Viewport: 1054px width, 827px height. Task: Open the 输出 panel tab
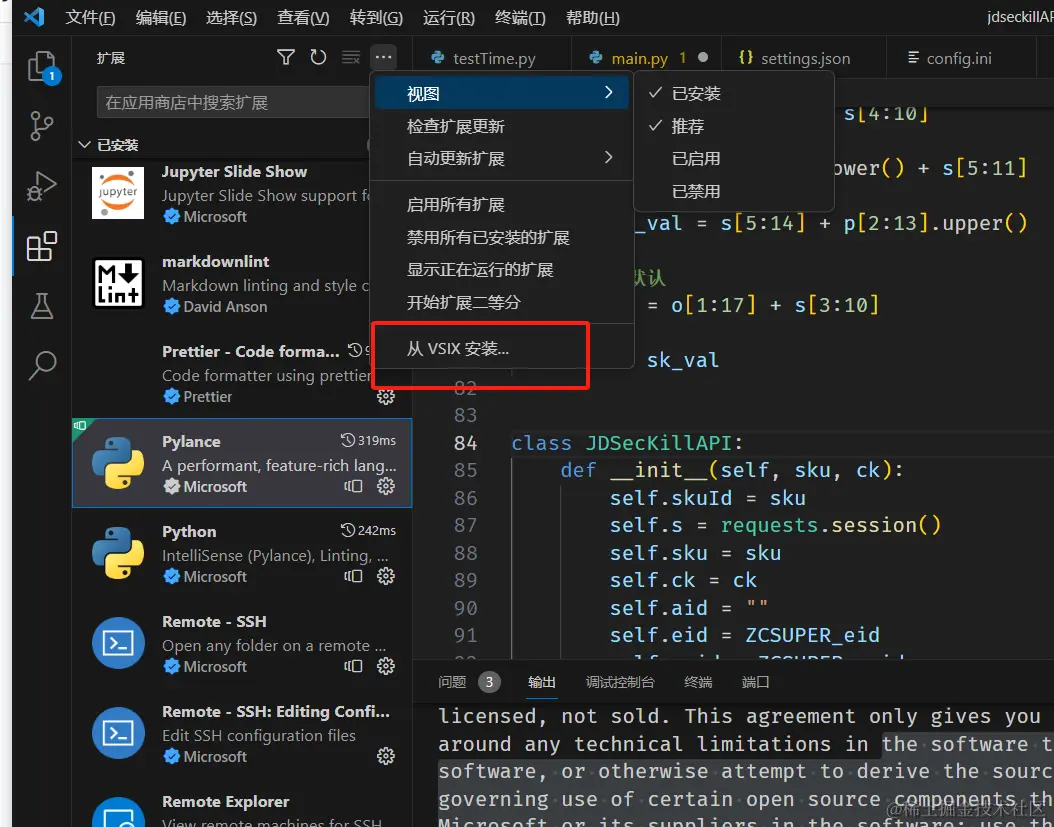click(541, 682)
